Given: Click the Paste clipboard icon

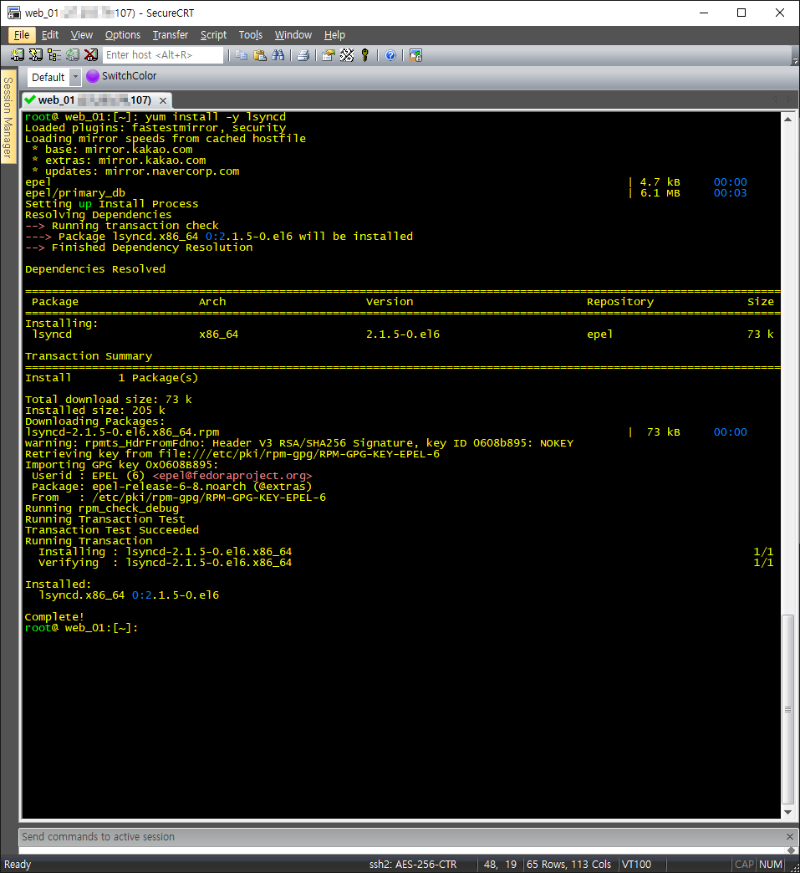Looking at the screenshot, I should 260,55.
